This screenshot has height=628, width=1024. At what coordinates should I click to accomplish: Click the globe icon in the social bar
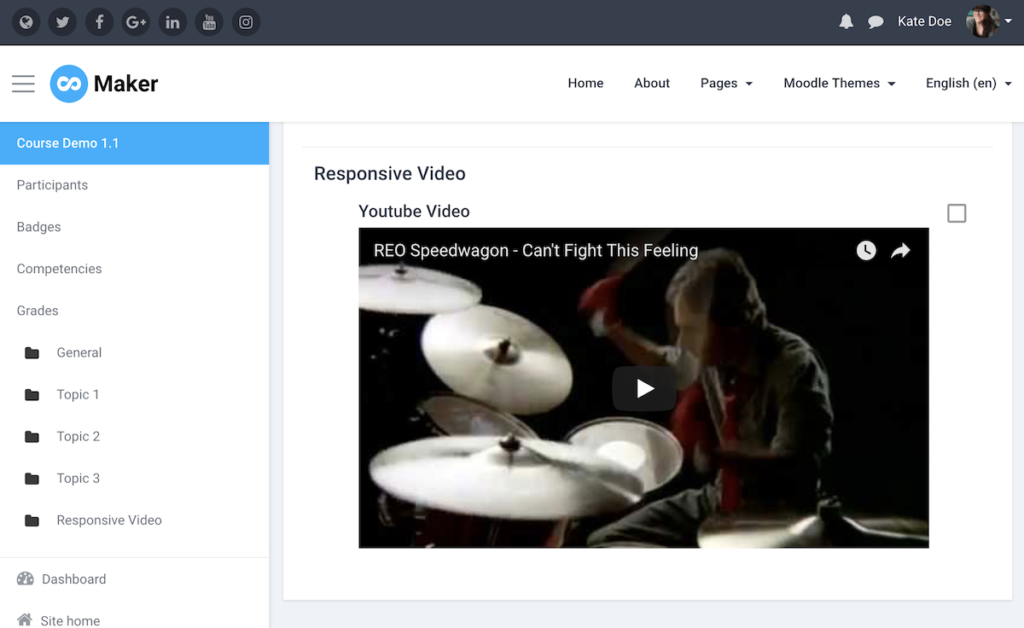25,21
